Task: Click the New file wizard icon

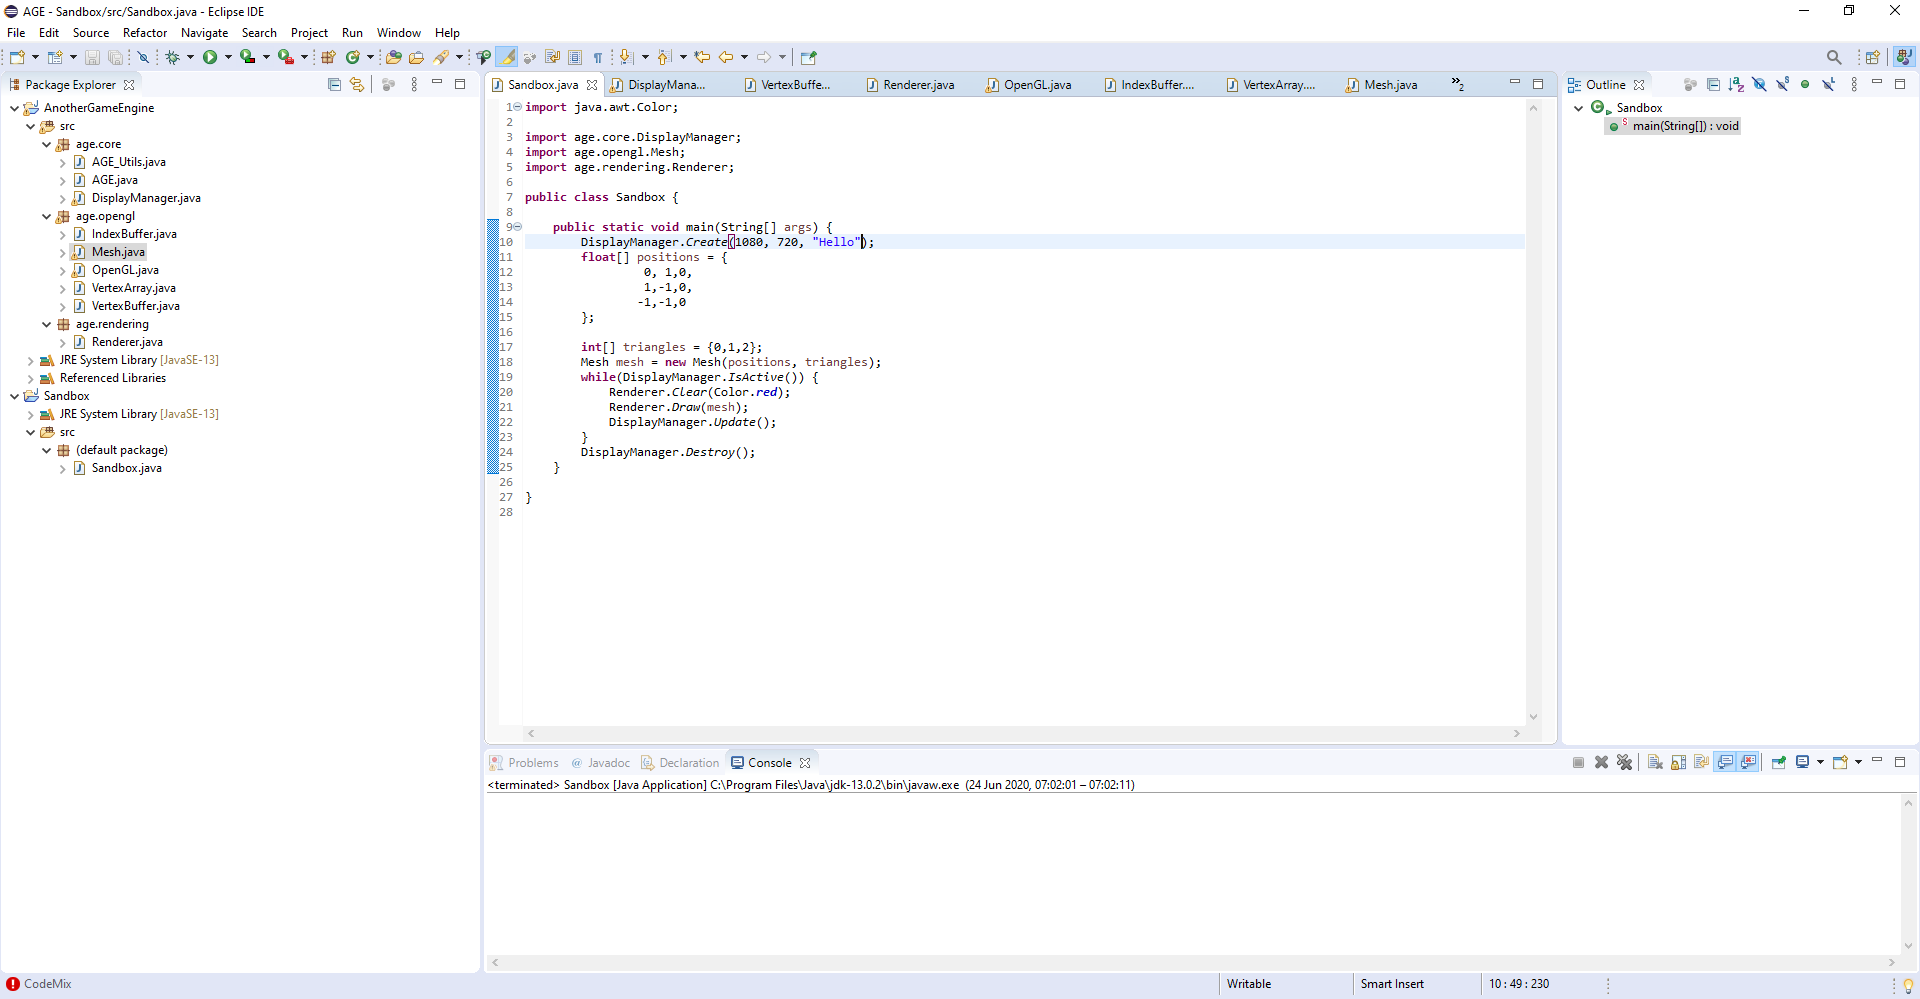Action: click(x=17, y=57)
